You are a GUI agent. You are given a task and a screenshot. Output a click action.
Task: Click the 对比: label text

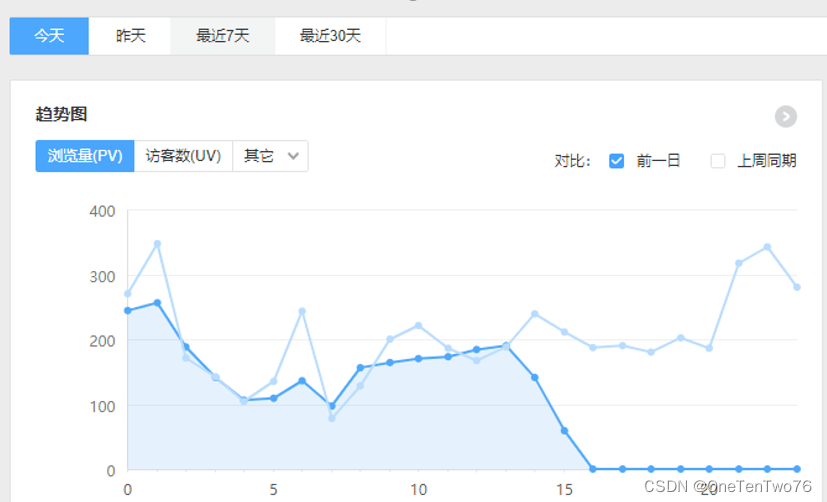point(572,161)
